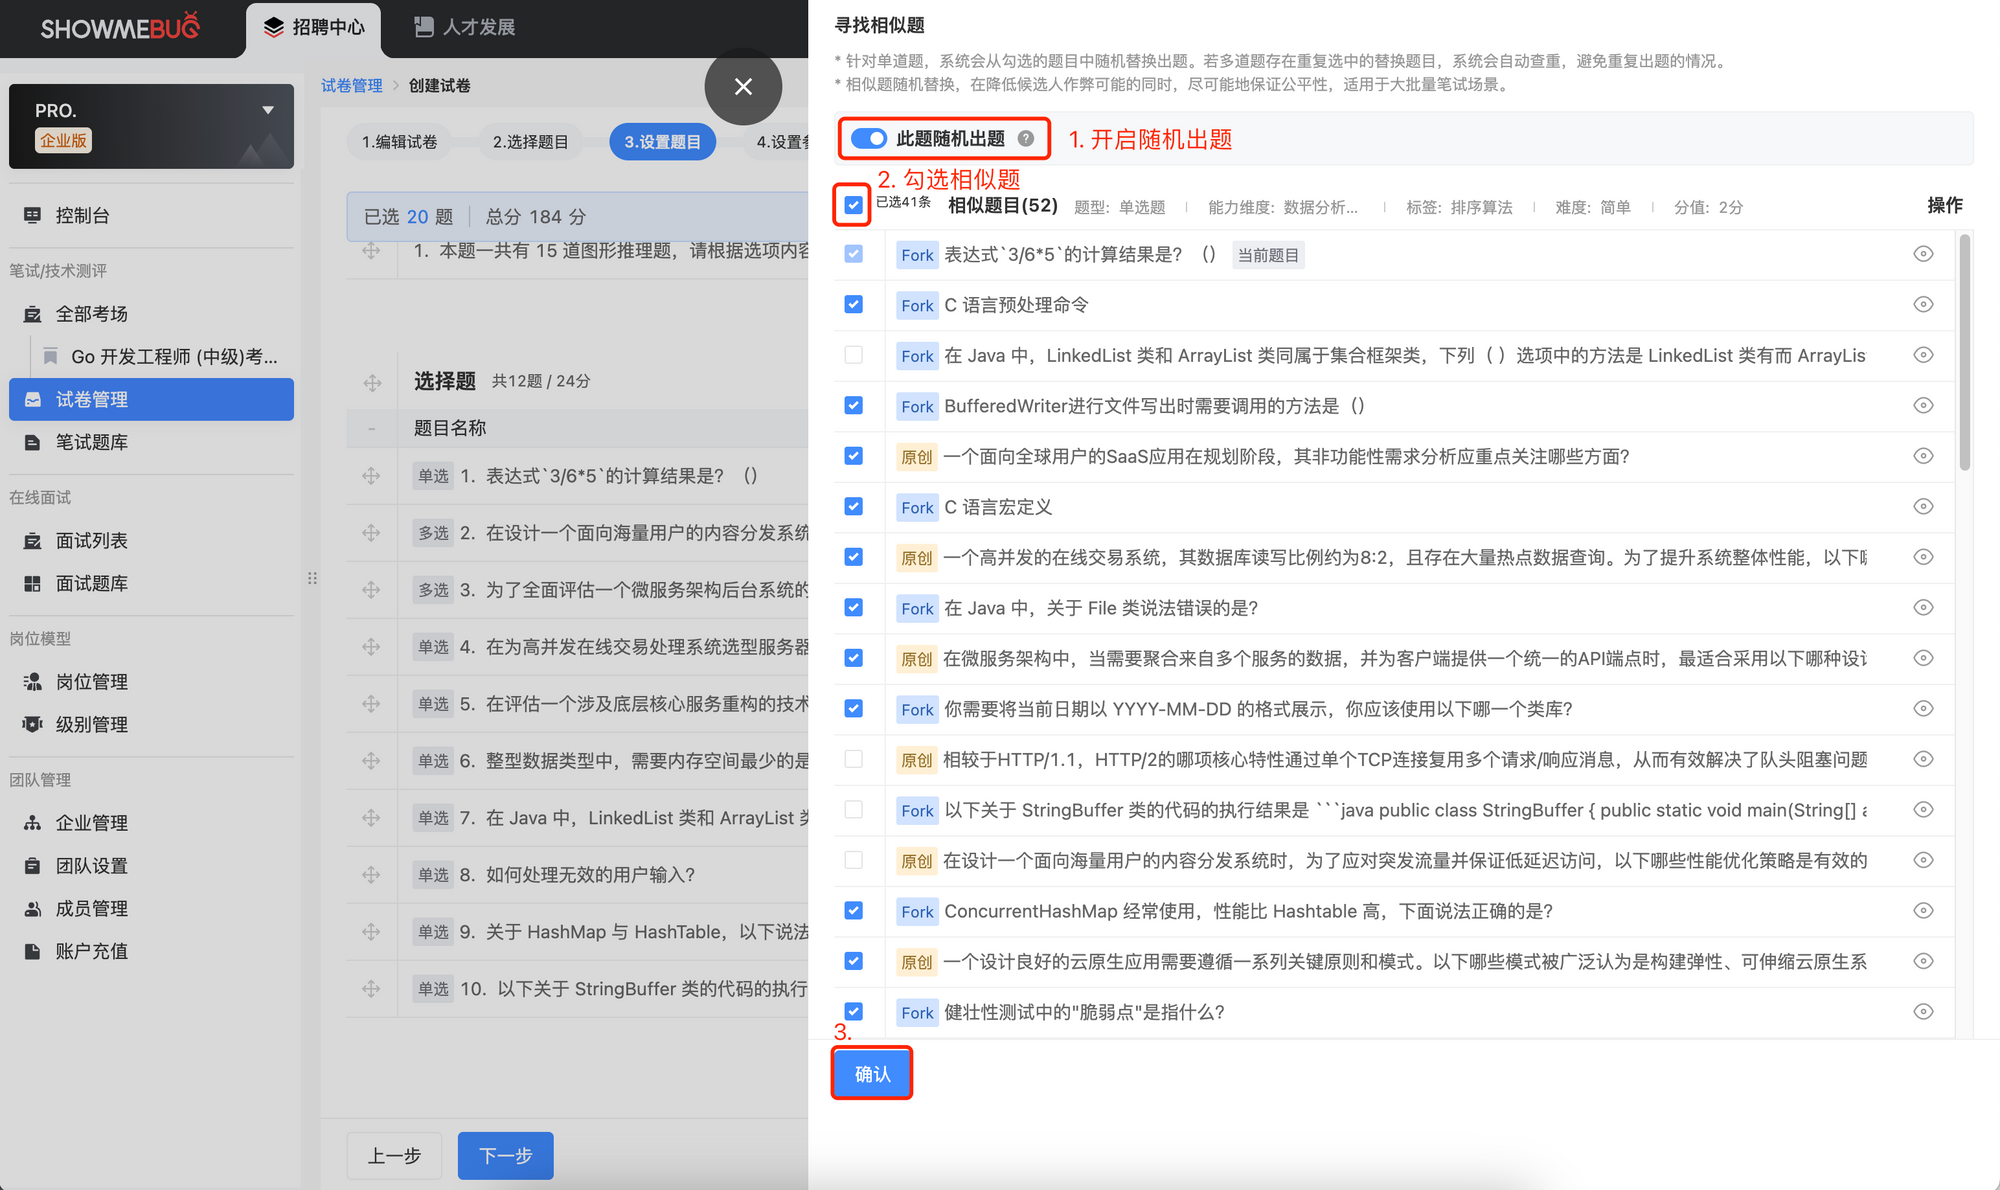Click eye icon for SaaS应用 question
The image size is (2000, 1190).
1923,456
